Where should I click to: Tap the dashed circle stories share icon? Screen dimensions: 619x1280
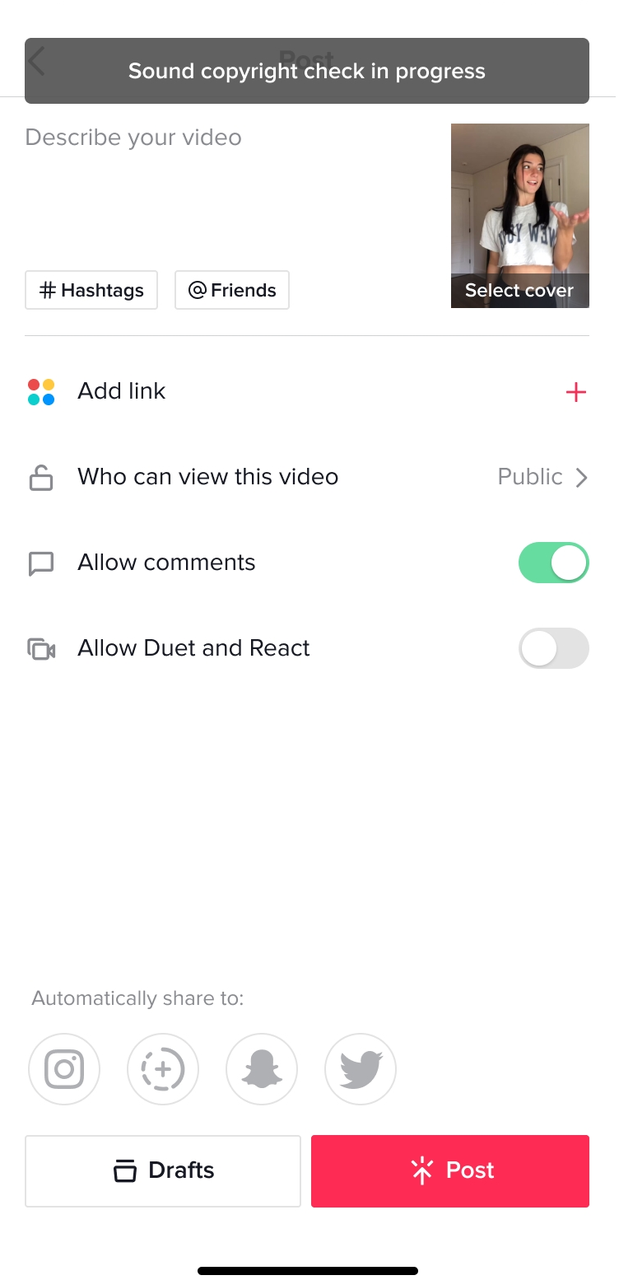point(163,1069)
